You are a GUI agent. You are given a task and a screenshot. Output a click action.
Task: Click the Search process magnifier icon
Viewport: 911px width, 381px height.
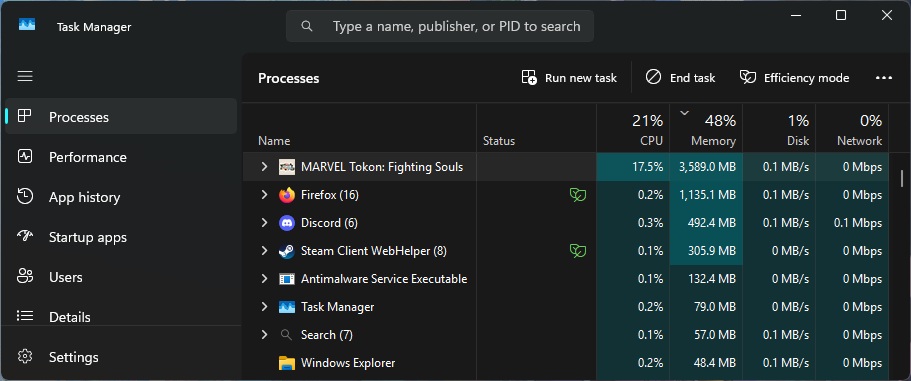[286, 335]
